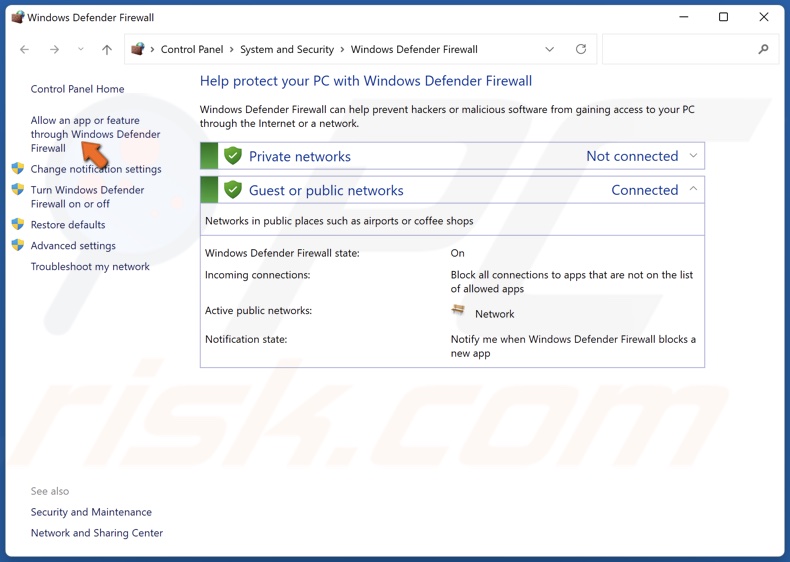Click 'Windows Defender Firewall state:' label

[282, 253]
